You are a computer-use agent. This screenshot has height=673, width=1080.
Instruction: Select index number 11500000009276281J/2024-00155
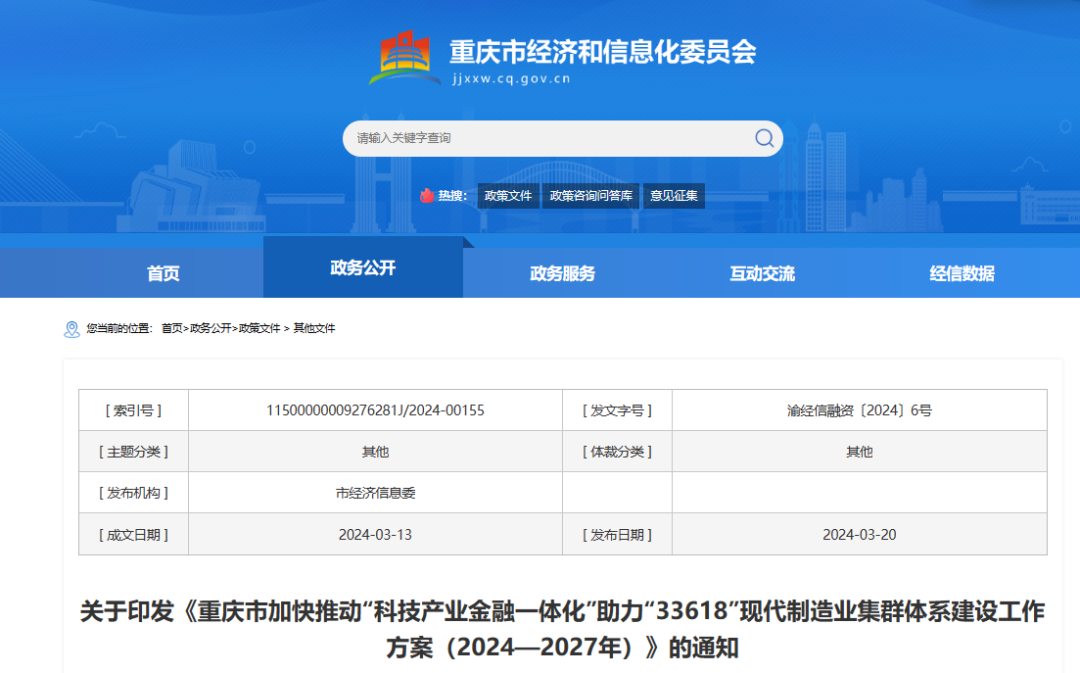[375, 411]
